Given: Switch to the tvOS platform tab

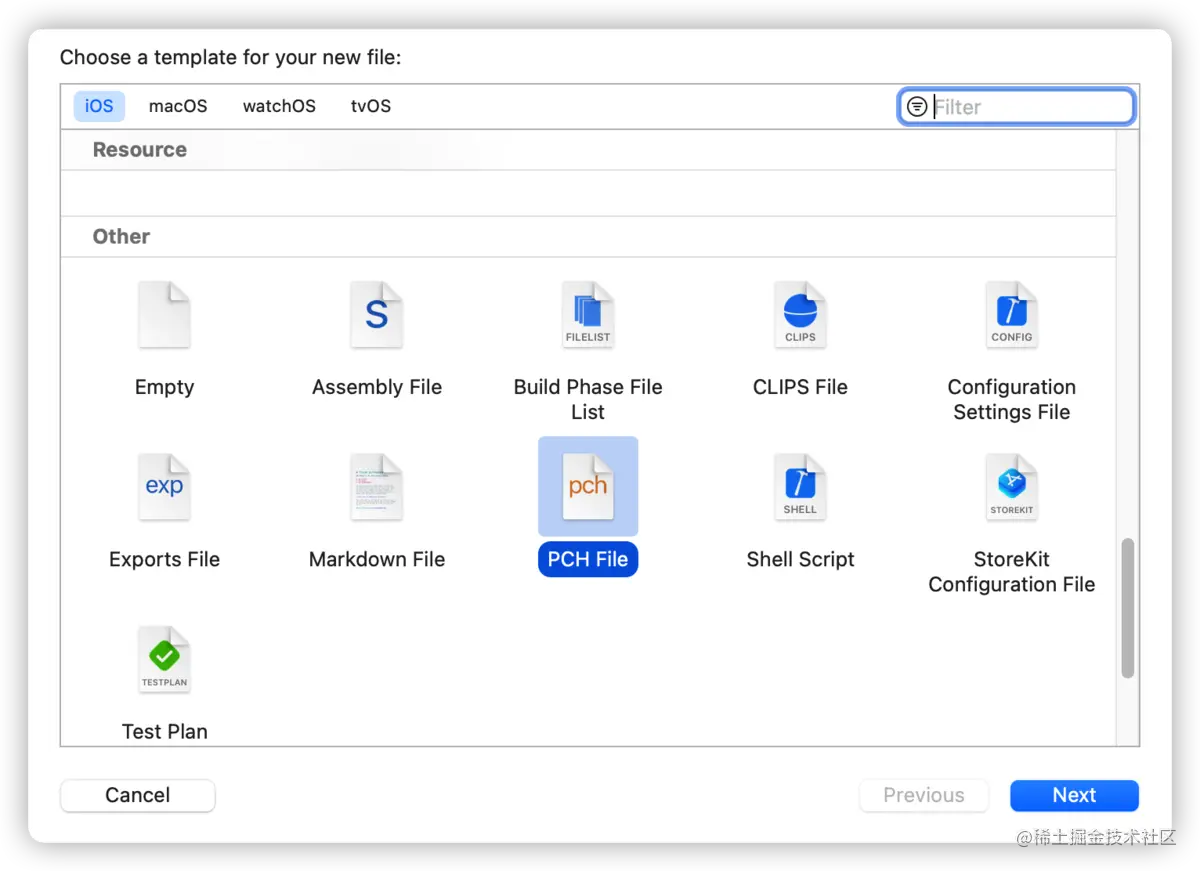Looking at the screenshot, I should [x=371, y=106].
